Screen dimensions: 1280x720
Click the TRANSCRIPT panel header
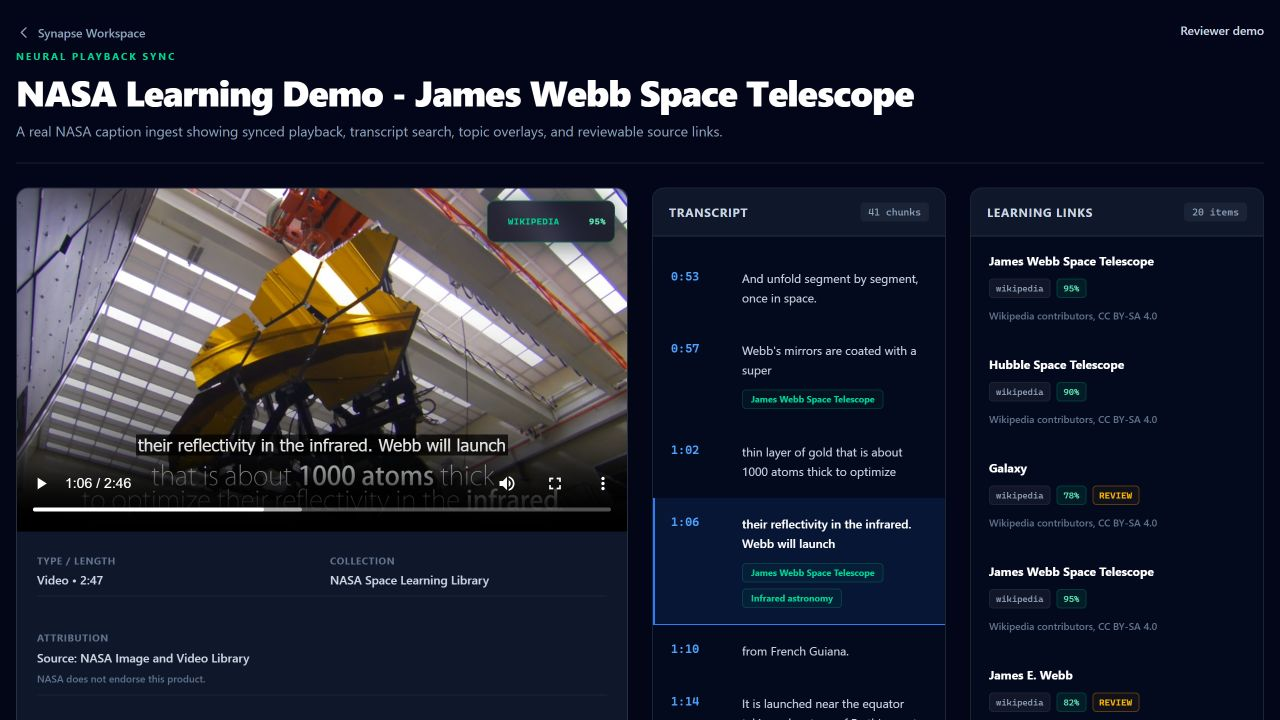pyautogui.click(x=708, y=212)
